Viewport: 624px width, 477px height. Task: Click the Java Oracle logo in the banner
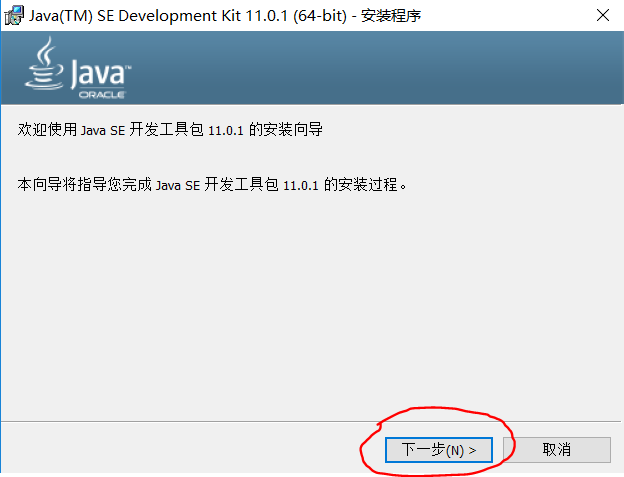click(x=78, y=68)
